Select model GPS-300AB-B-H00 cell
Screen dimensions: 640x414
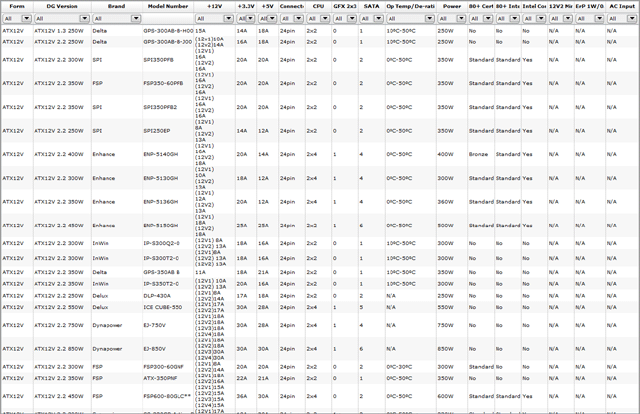(x=168, y=31)
